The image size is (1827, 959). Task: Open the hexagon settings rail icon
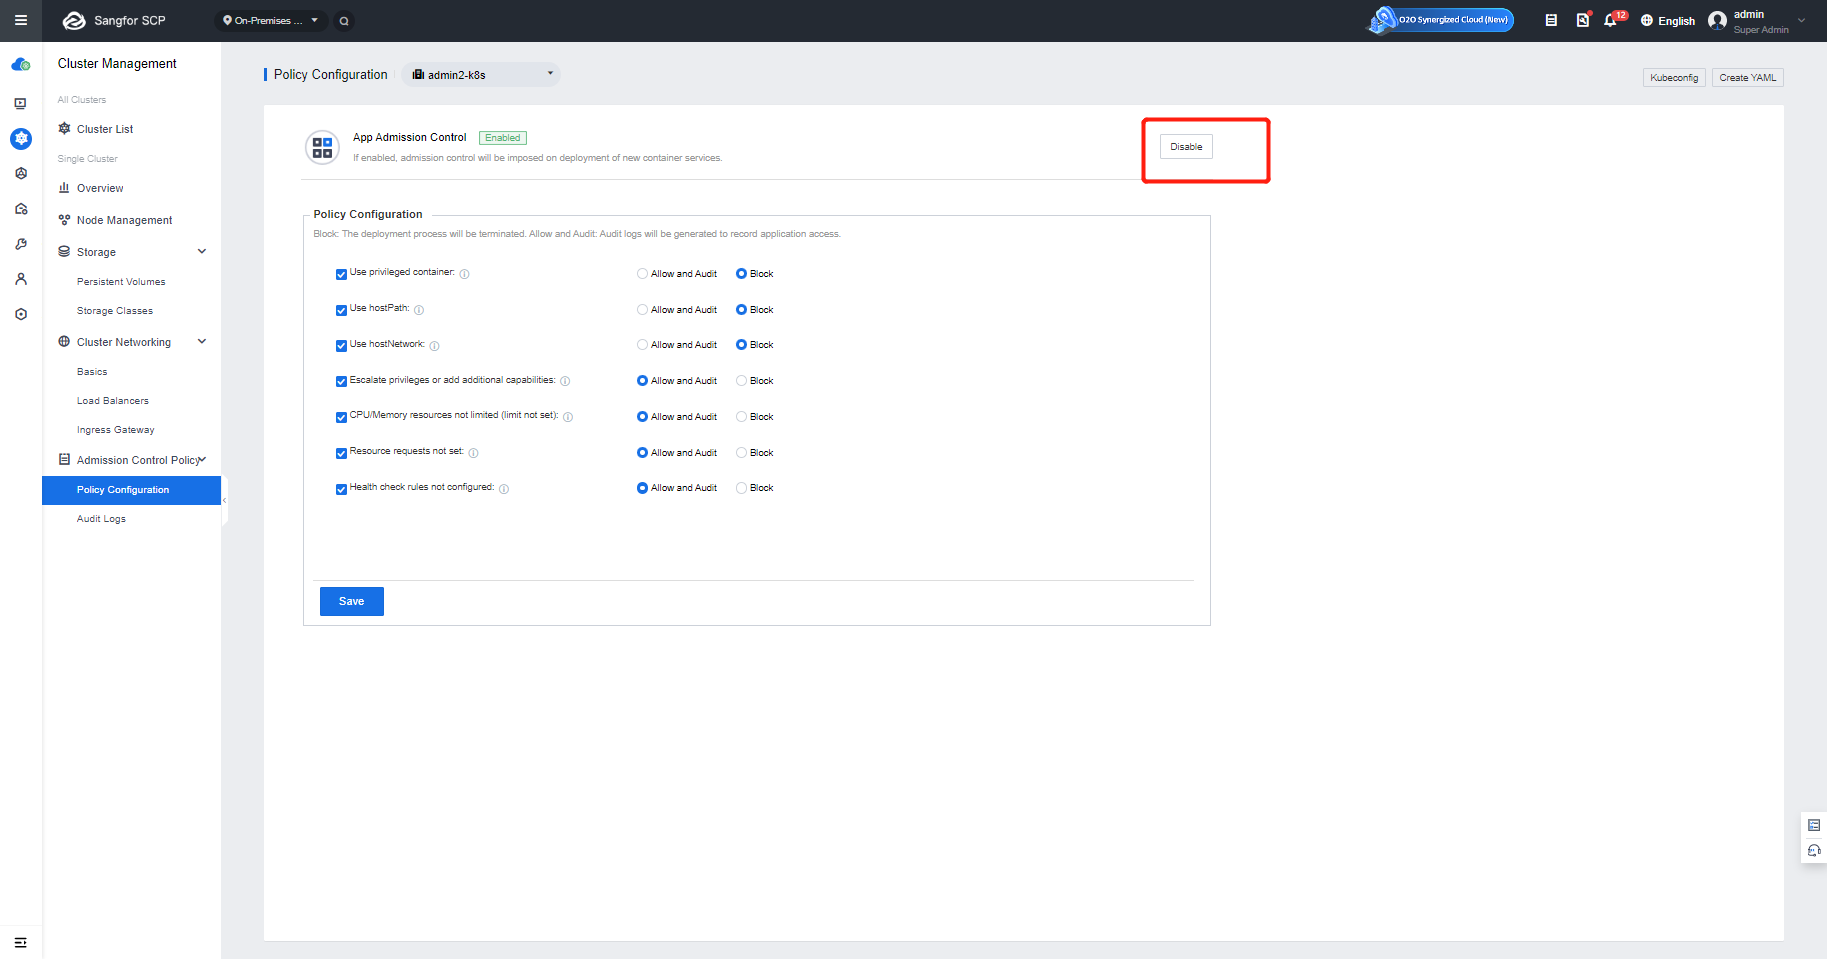point(21,314)
